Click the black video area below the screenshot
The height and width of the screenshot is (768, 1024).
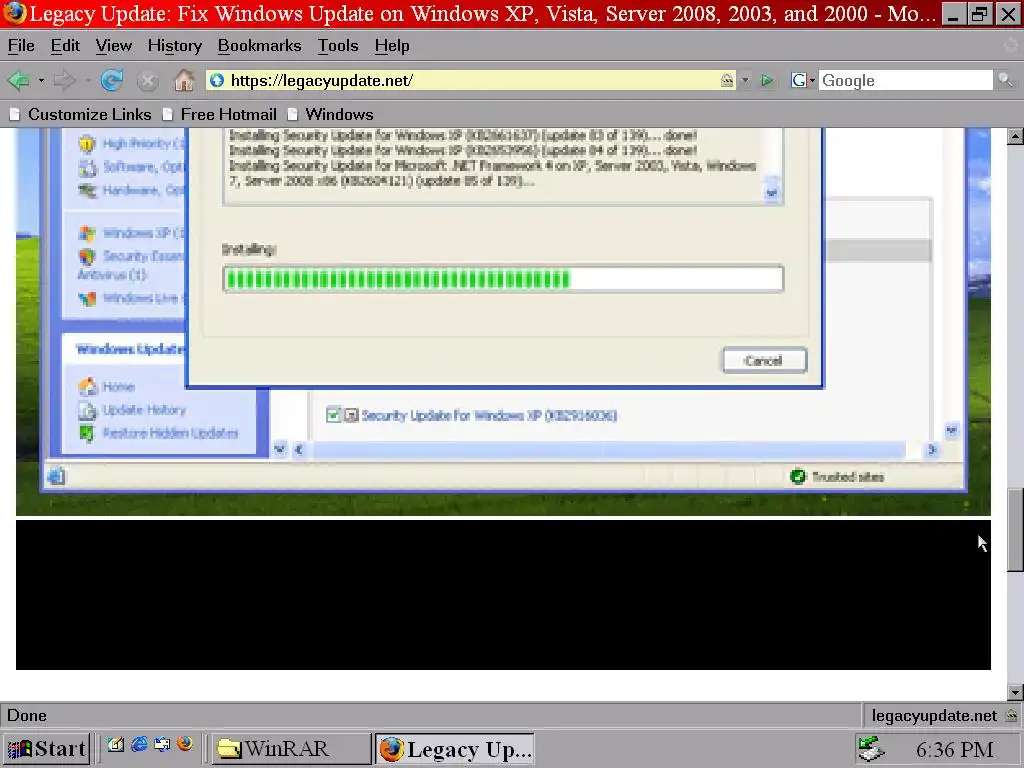pos(503,595)
